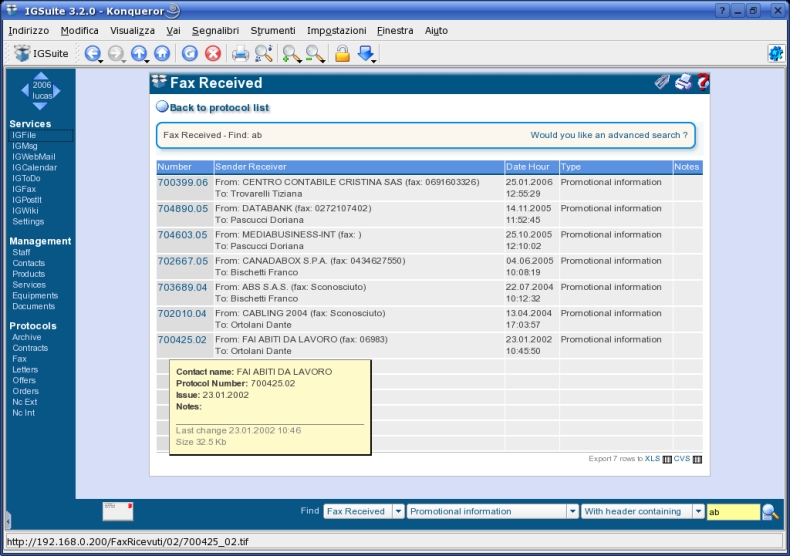Open the Strumenti menu
Viewport: 790px width, 556px height.
coord(273,31)
